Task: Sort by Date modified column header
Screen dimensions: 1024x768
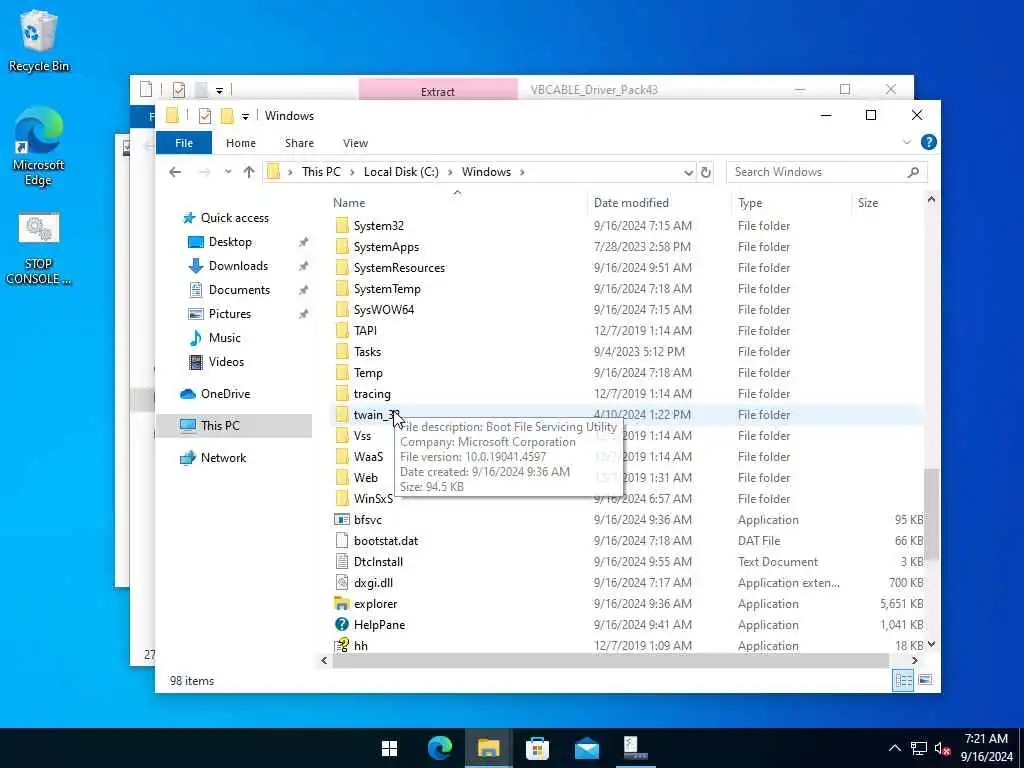Action: (659, 203)
